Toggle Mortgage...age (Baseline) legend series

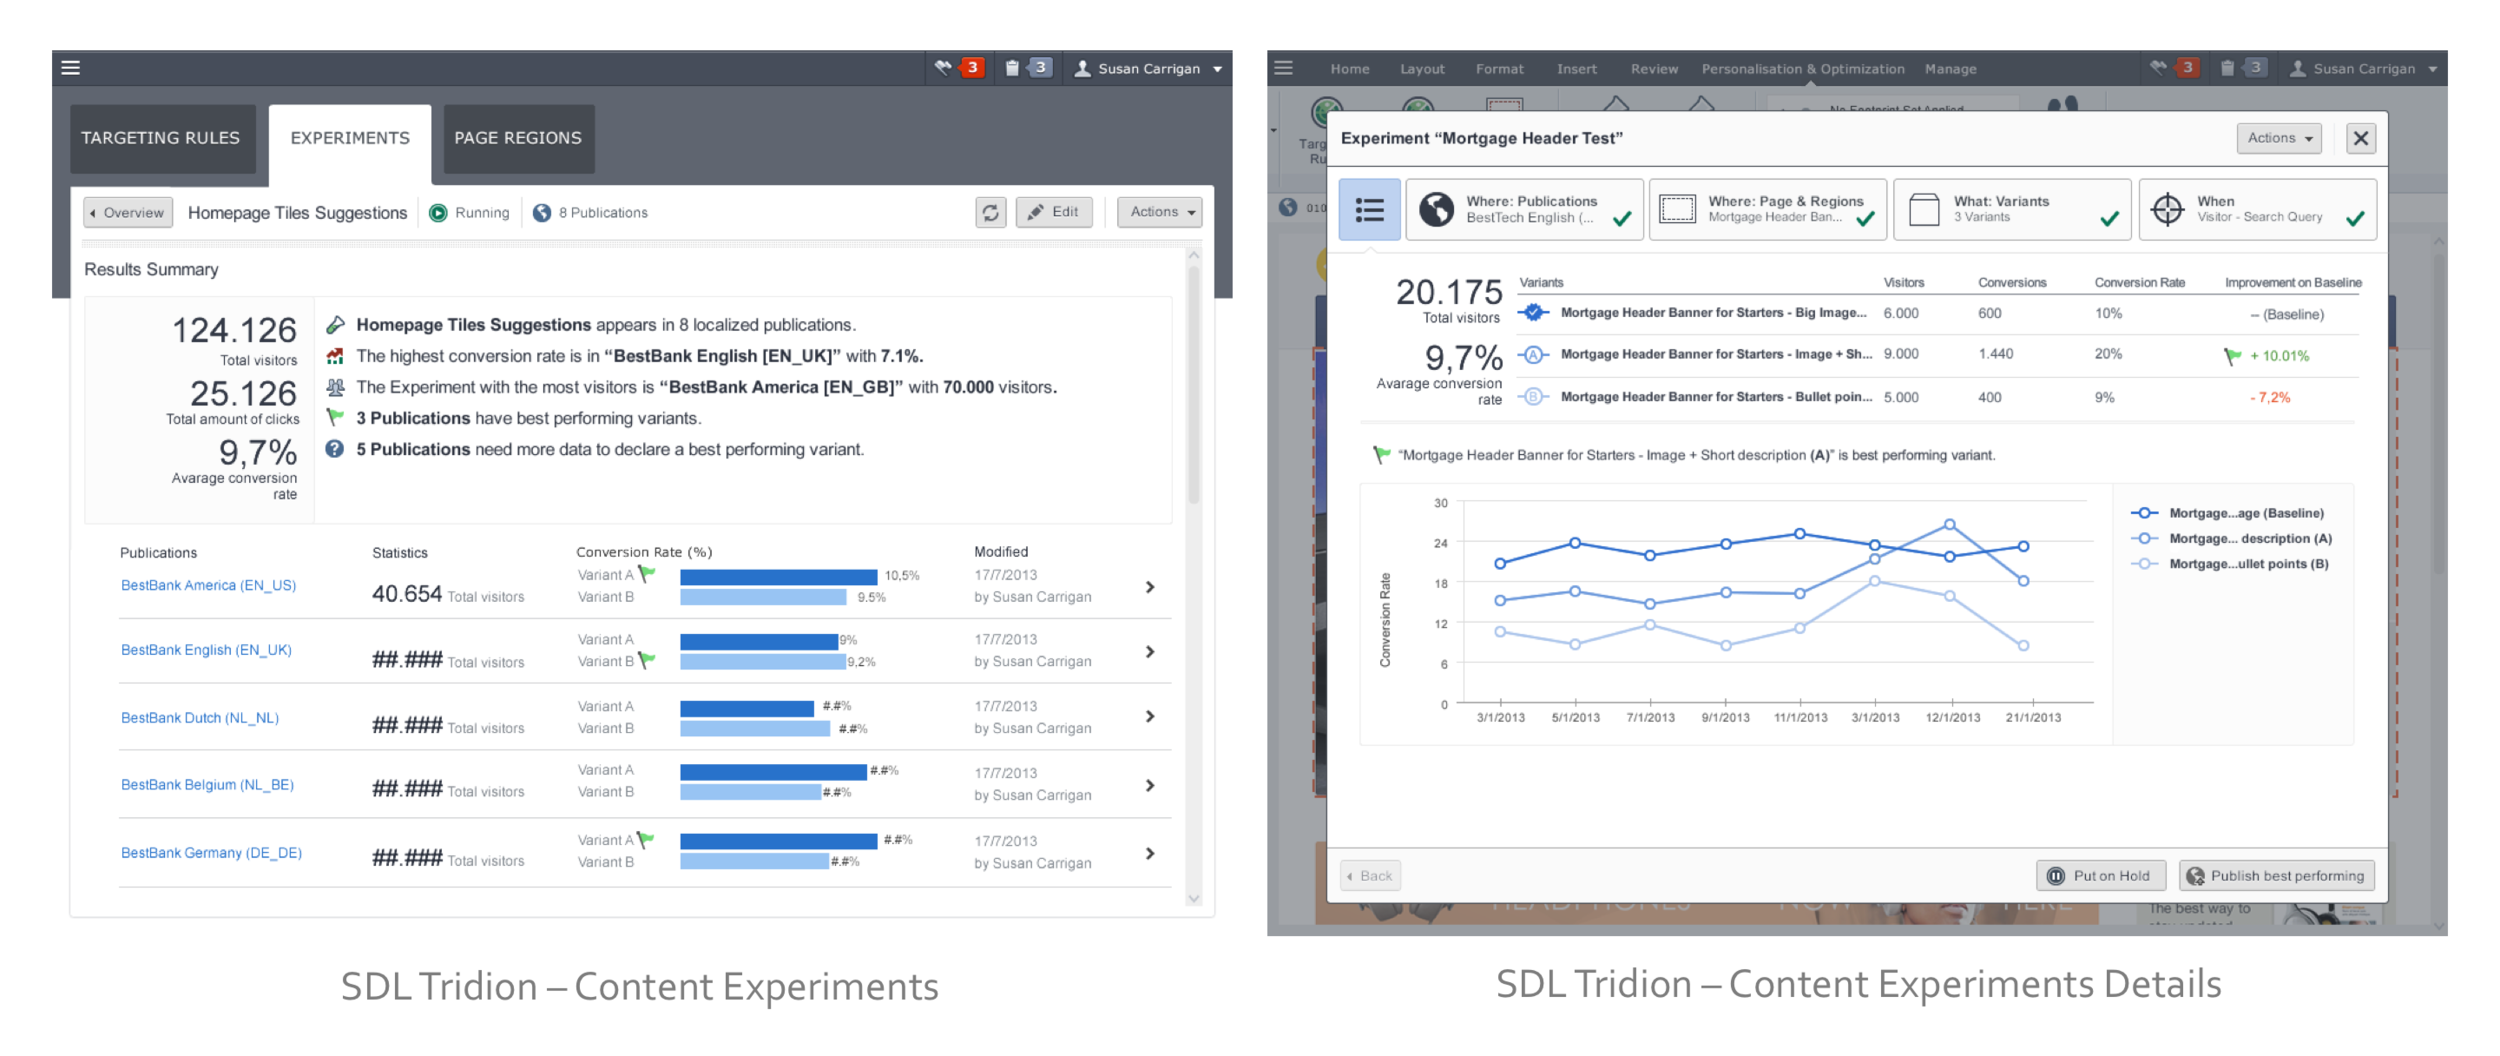pos(2228,513)
